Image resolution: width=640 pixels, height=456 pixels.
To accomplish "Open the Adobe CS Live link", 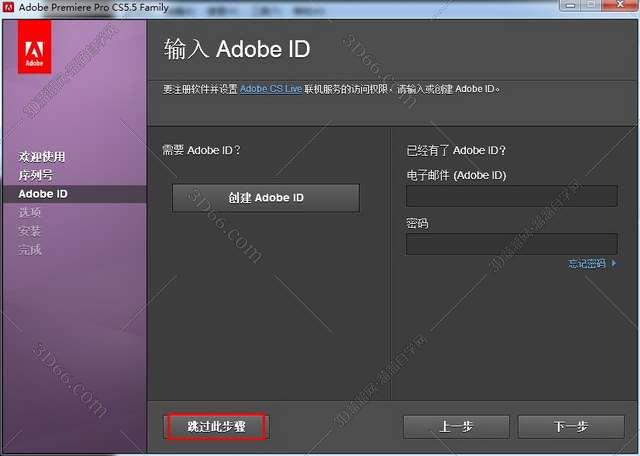I will [x=271, y=89].
